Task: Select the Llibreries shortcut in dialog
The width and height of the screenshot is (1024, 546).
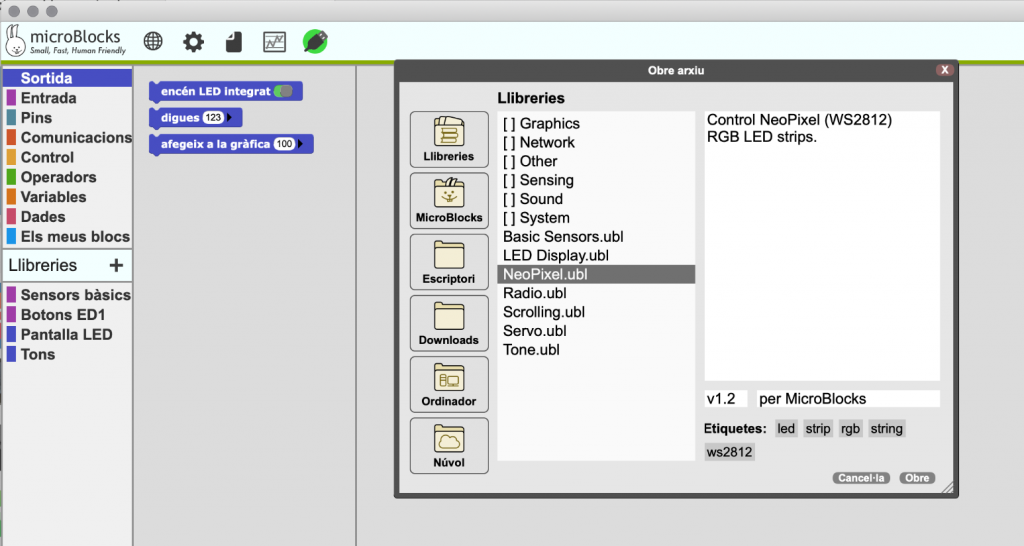Action: (x=449, y=139)
